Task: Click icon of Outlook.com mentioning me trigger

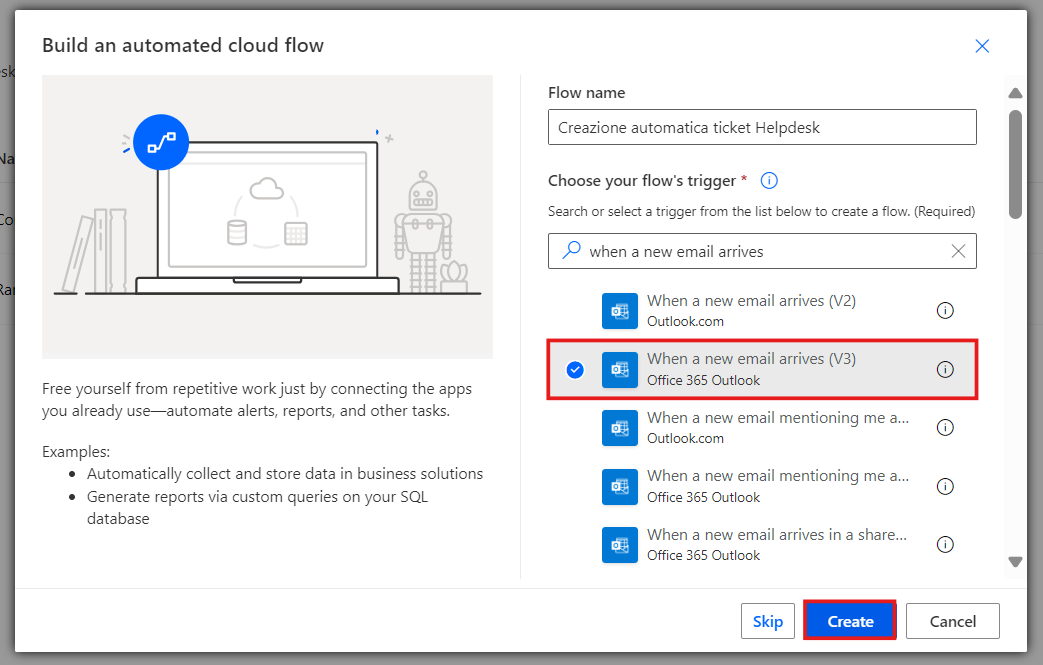Action: [619, 428]
